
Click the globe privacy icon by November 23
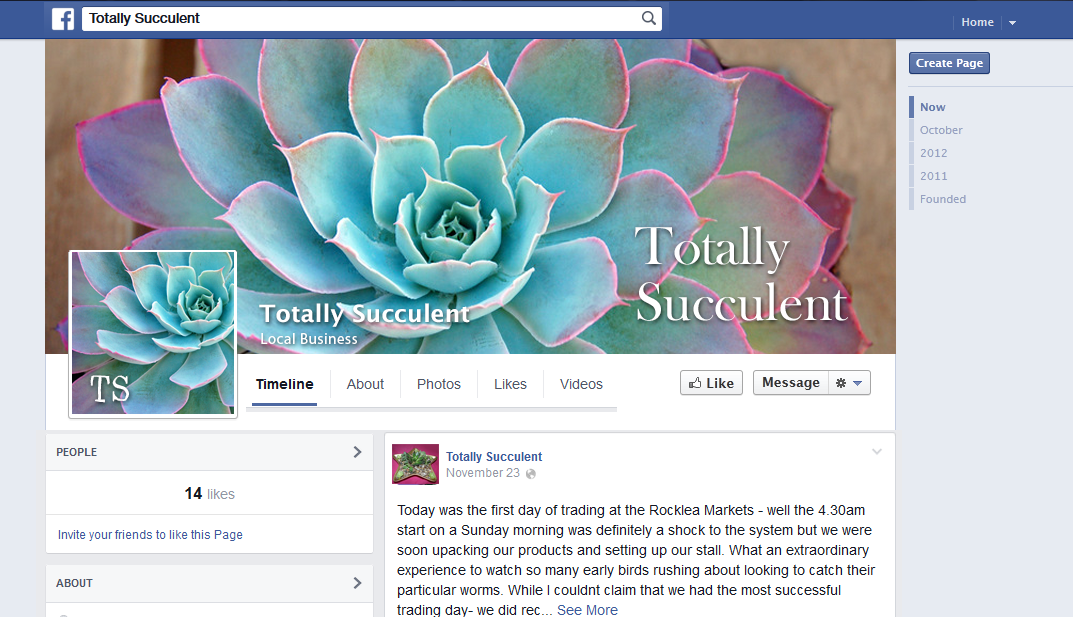click(x=531, y=473)
